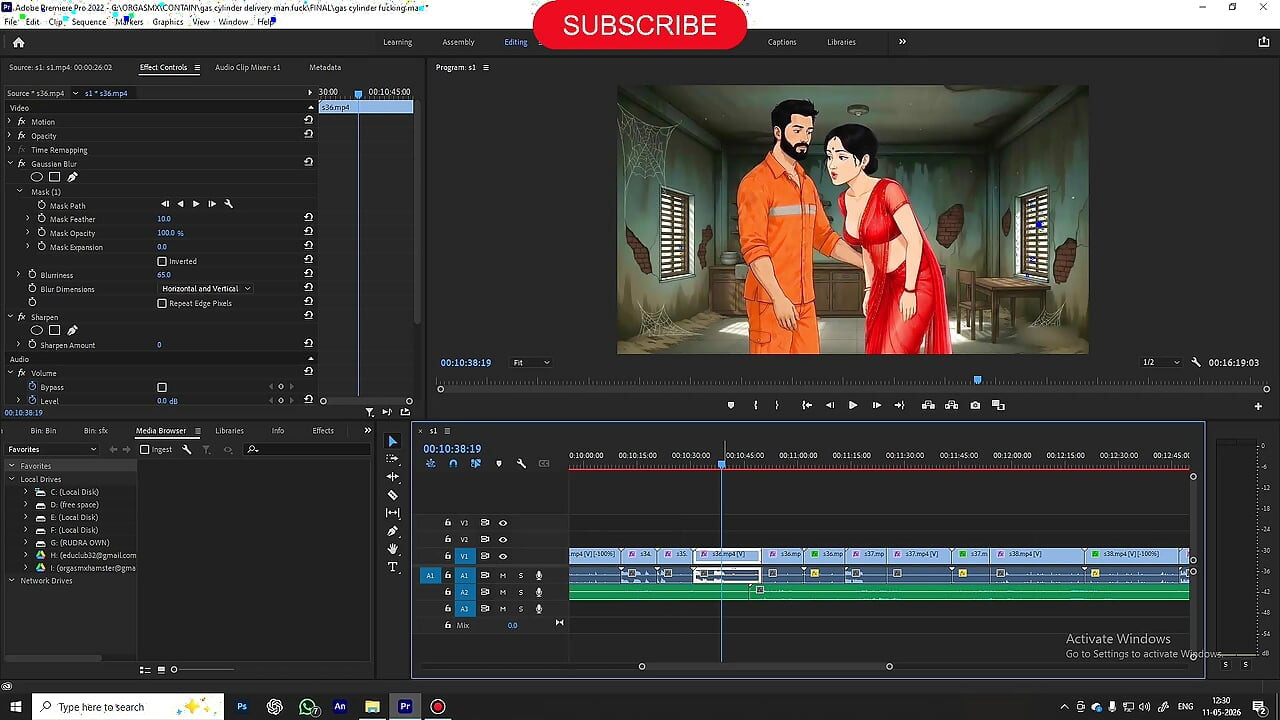Open Blur Dimensions dropdown

(206, 289)
